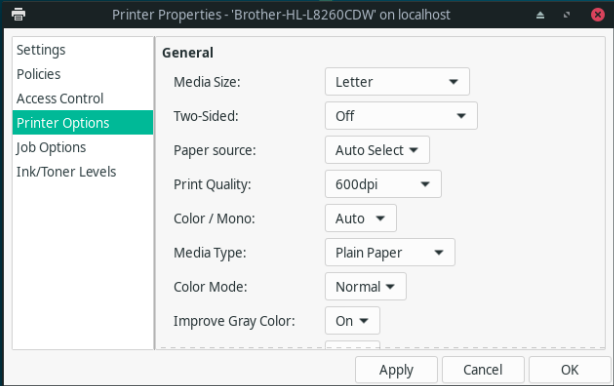This screenshot has width=614, height=386.
Task: Click the keep-above arrow icon in title bar
Action: [540, 15]
